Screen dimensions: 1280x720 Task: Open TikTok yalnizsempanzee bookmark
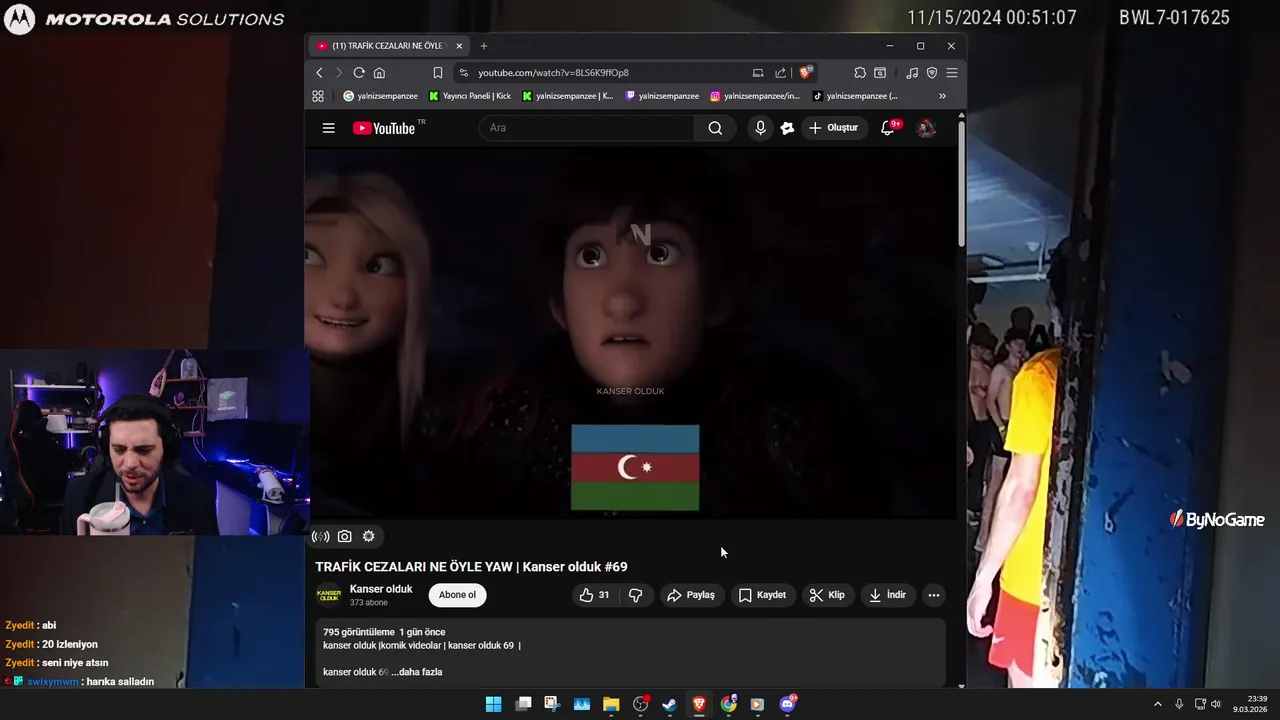[x=855, y=96]
